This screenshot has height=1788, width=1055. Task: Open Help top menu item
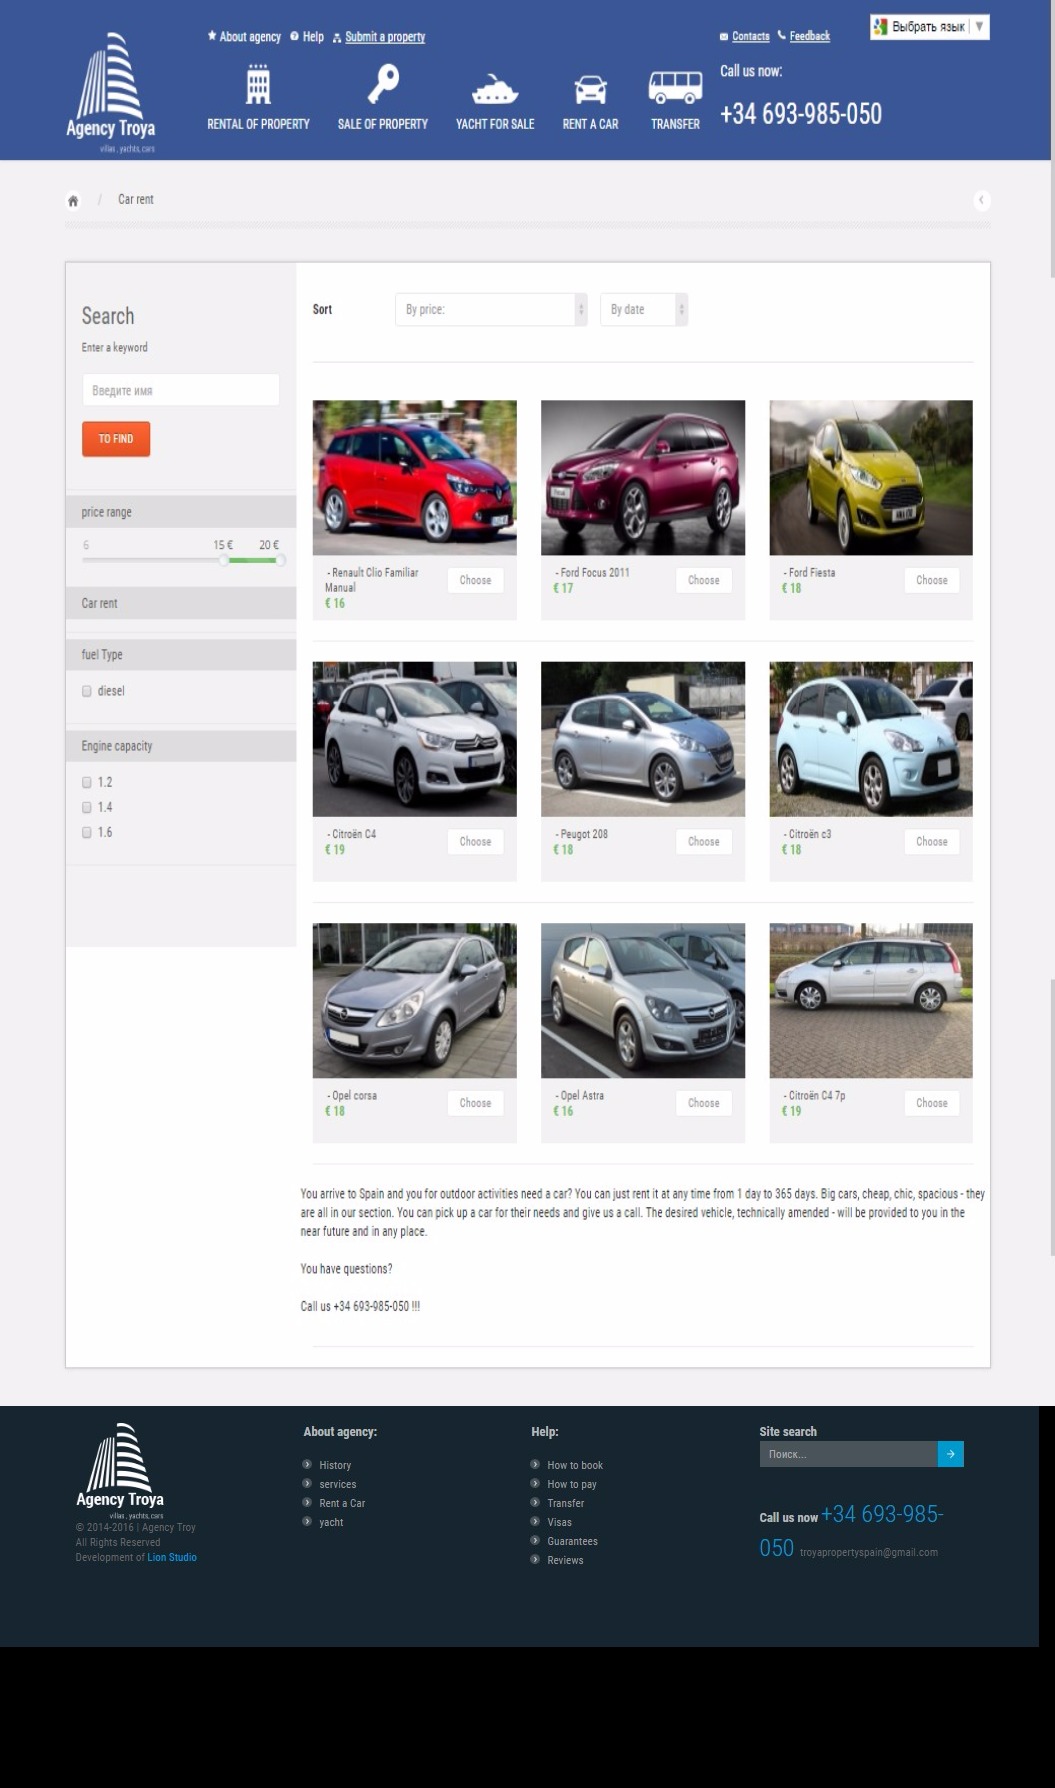(x=307, y=37)
